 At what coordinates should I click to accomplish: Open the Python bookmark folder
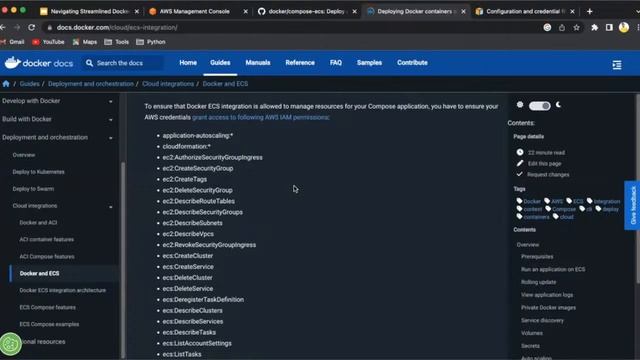[x=151, y=42]
